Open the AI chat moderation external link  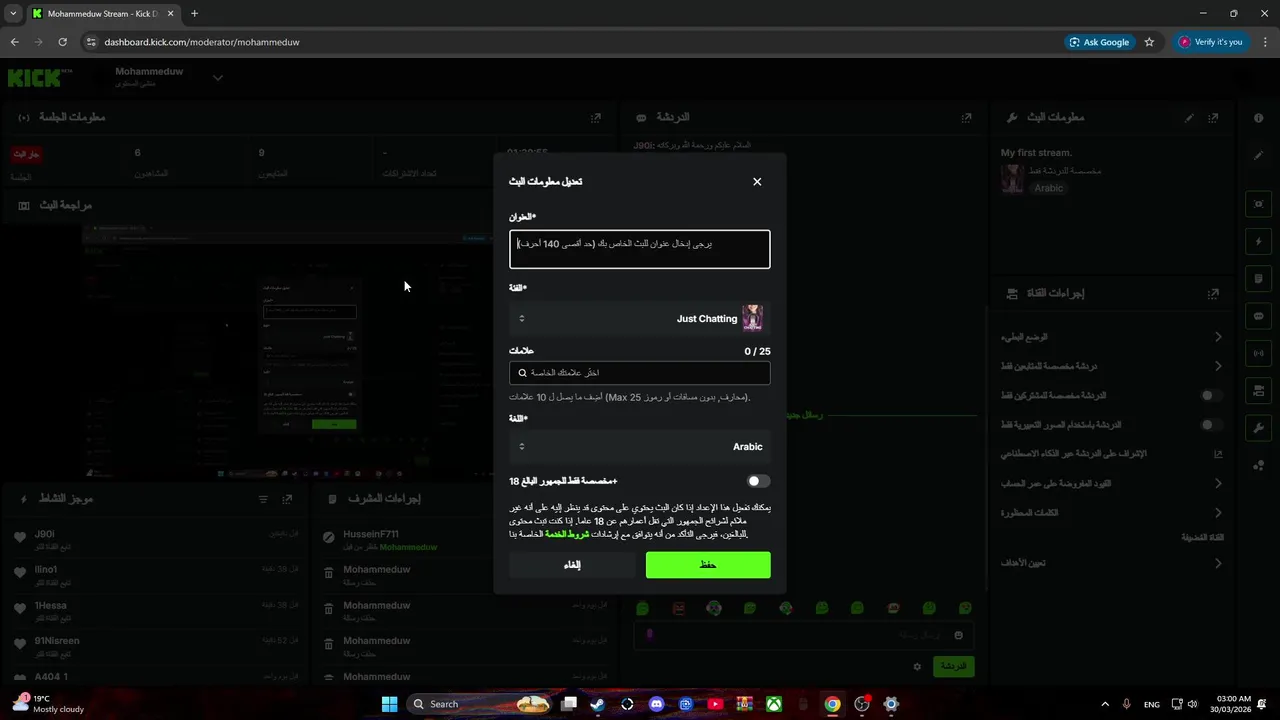1218,454
